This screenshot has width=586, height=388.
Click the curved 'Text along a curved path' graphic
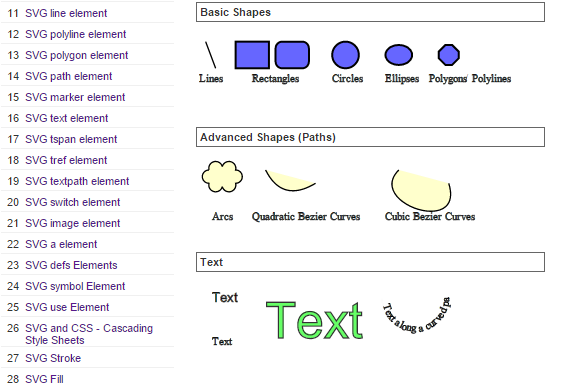(417, 315)
